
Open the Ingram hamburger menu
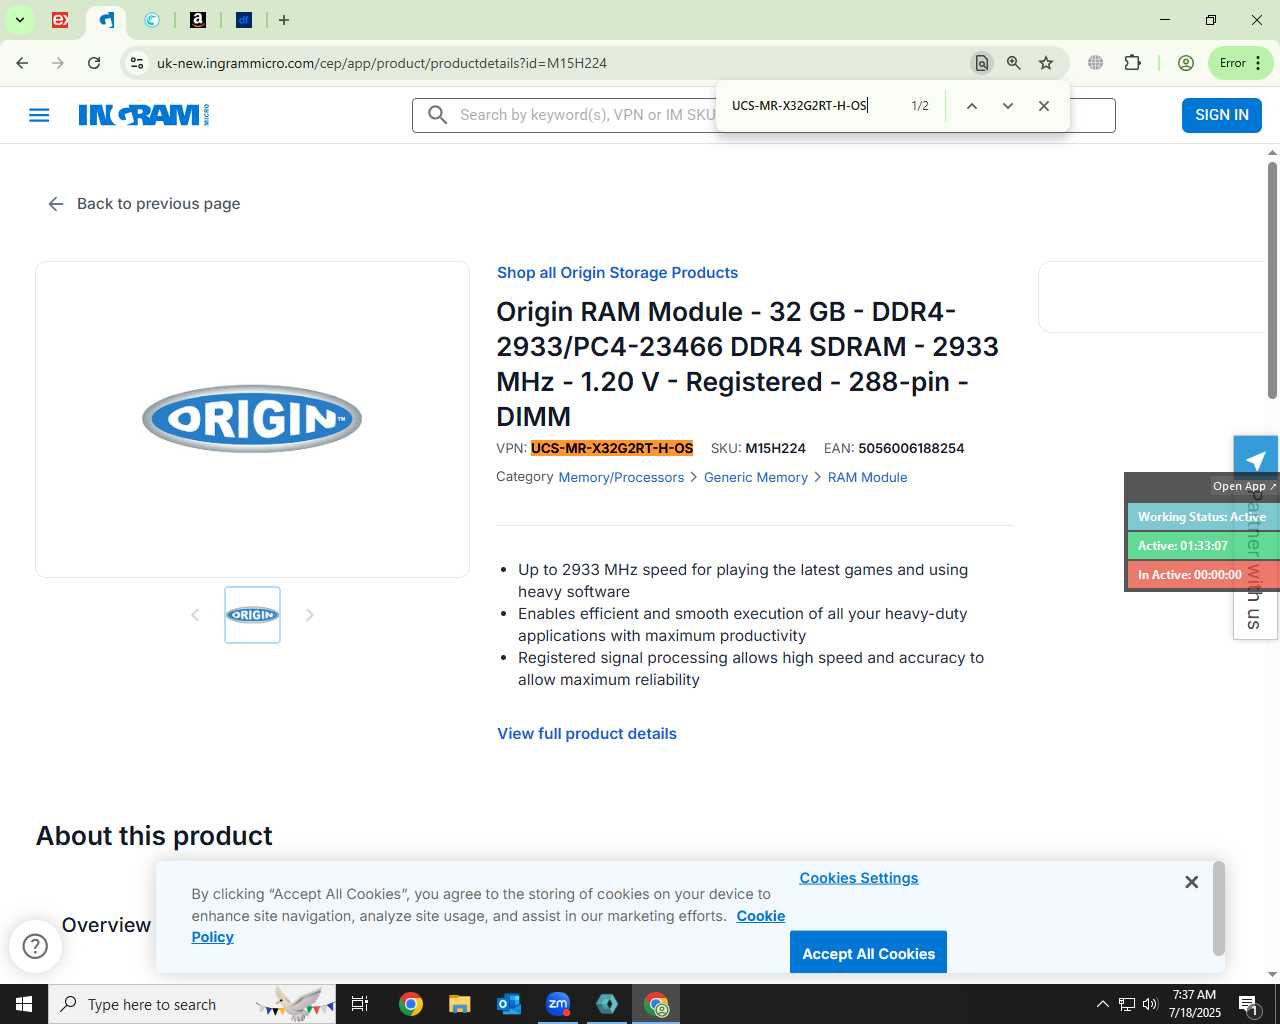click(x=39, y=115)
